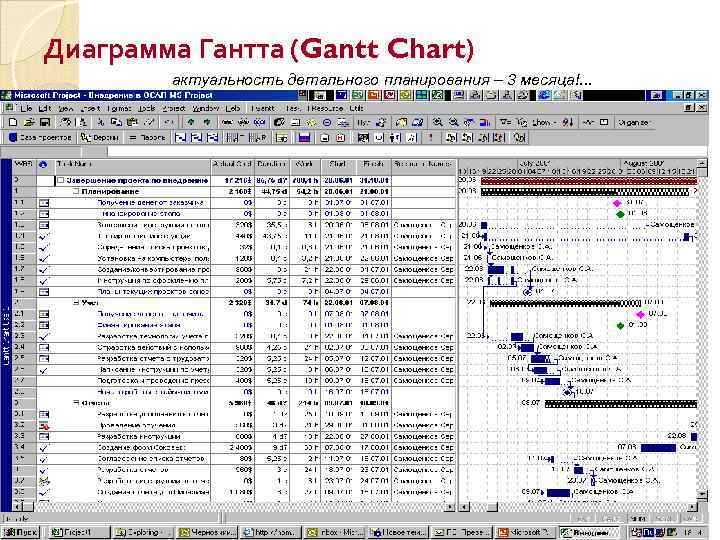Open the Insert menu
The image size is (720, 540).
[90, 108]
